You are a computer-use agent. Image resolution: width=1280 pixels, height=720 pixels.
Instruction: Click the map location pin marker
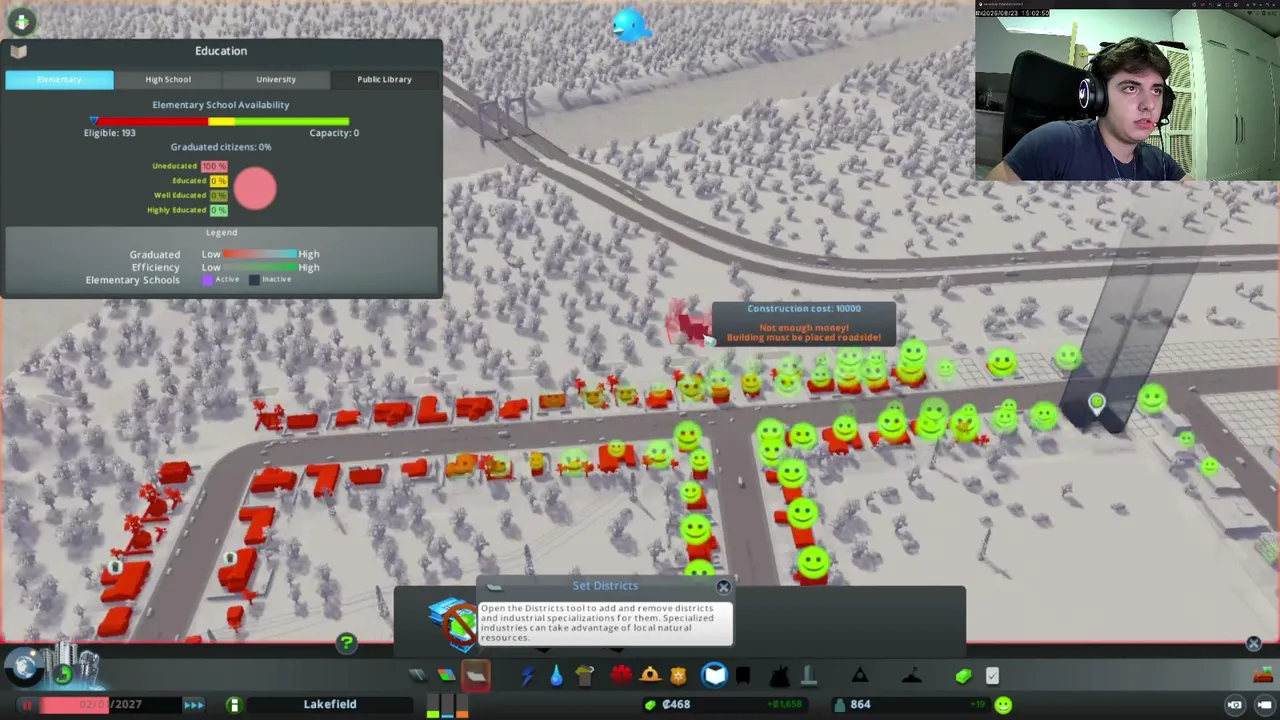point(1097,403)
